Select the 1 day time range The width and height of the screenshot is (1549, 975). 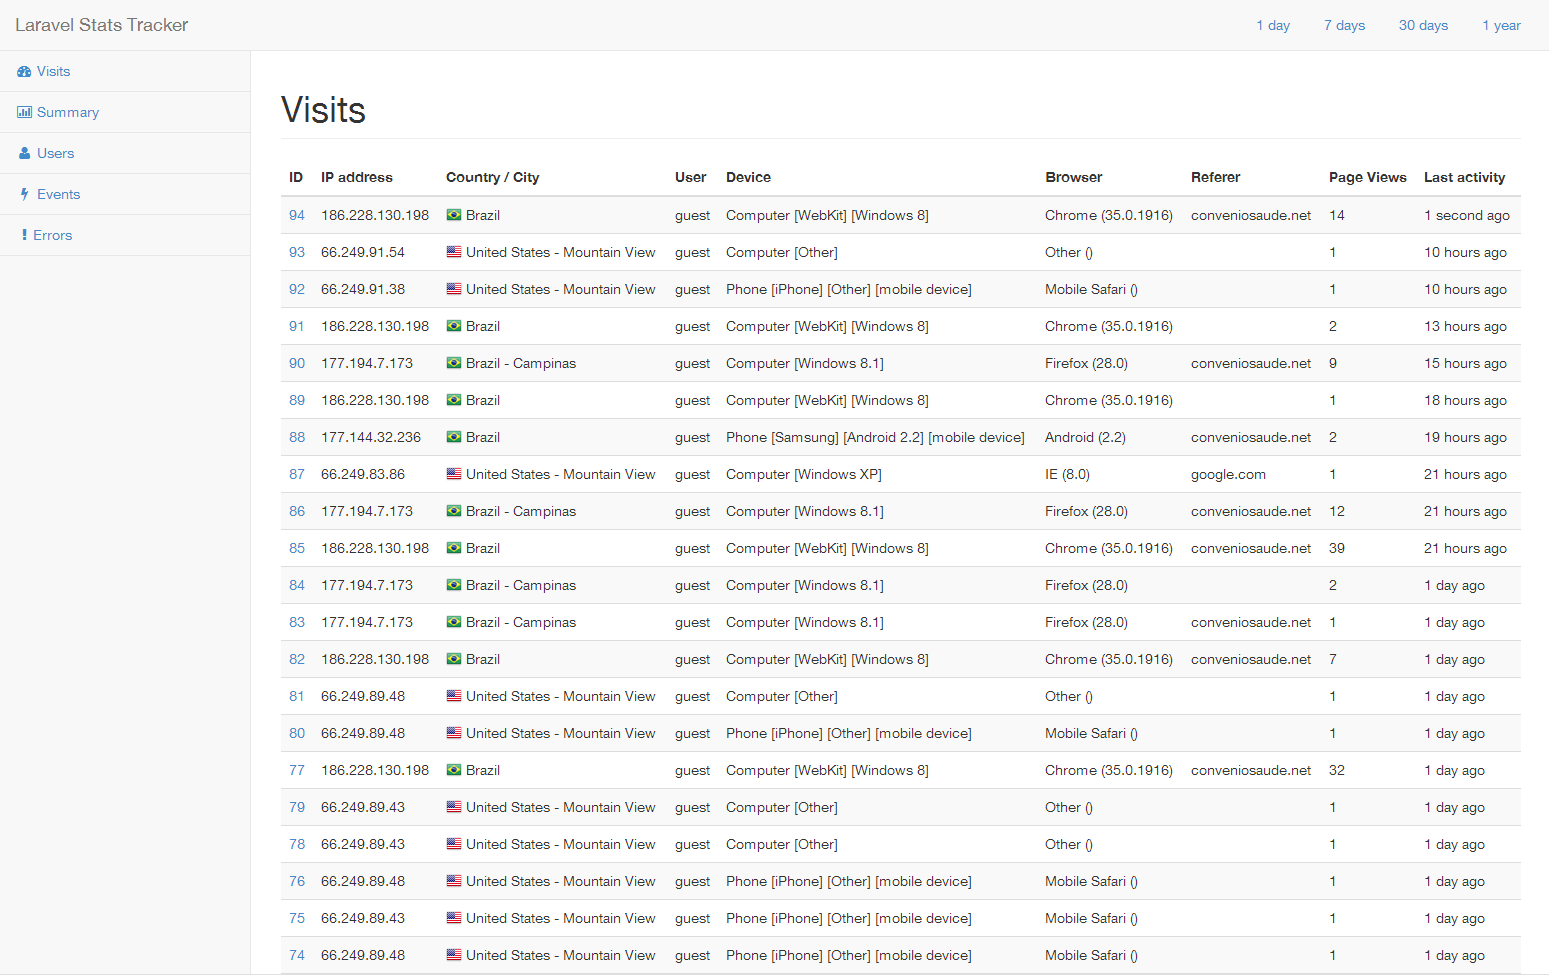point(1273,26)
